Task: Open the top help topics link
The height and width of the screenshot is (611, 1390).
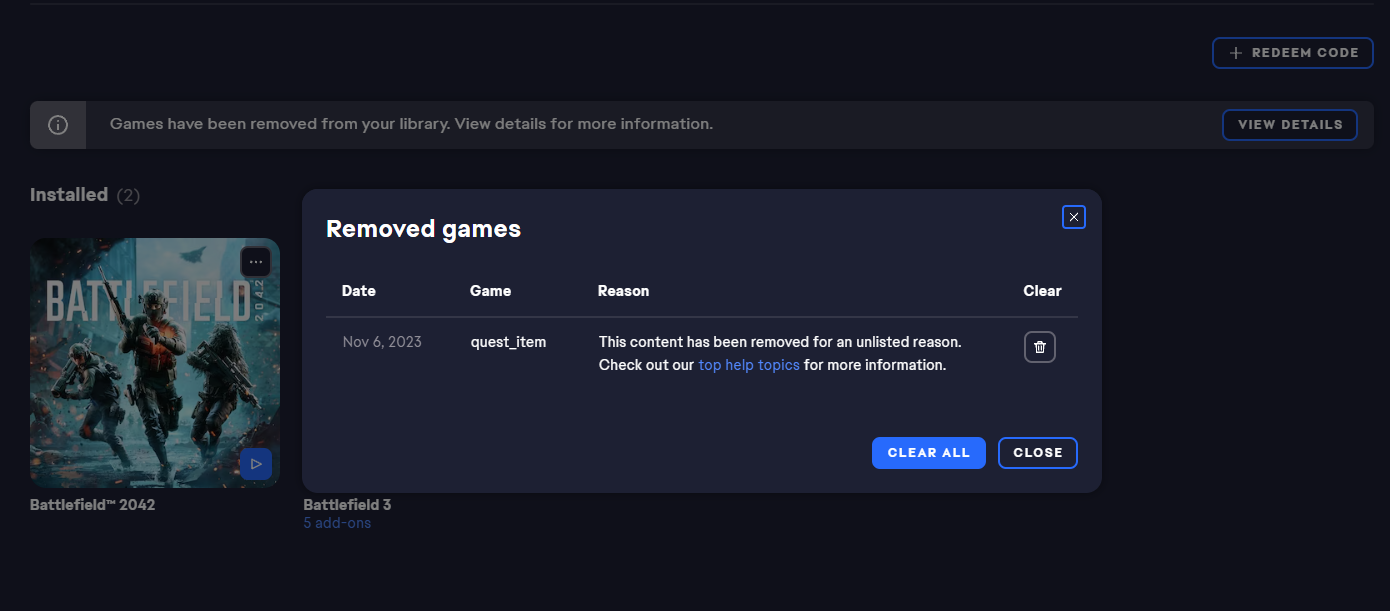Action: [748, 364]
